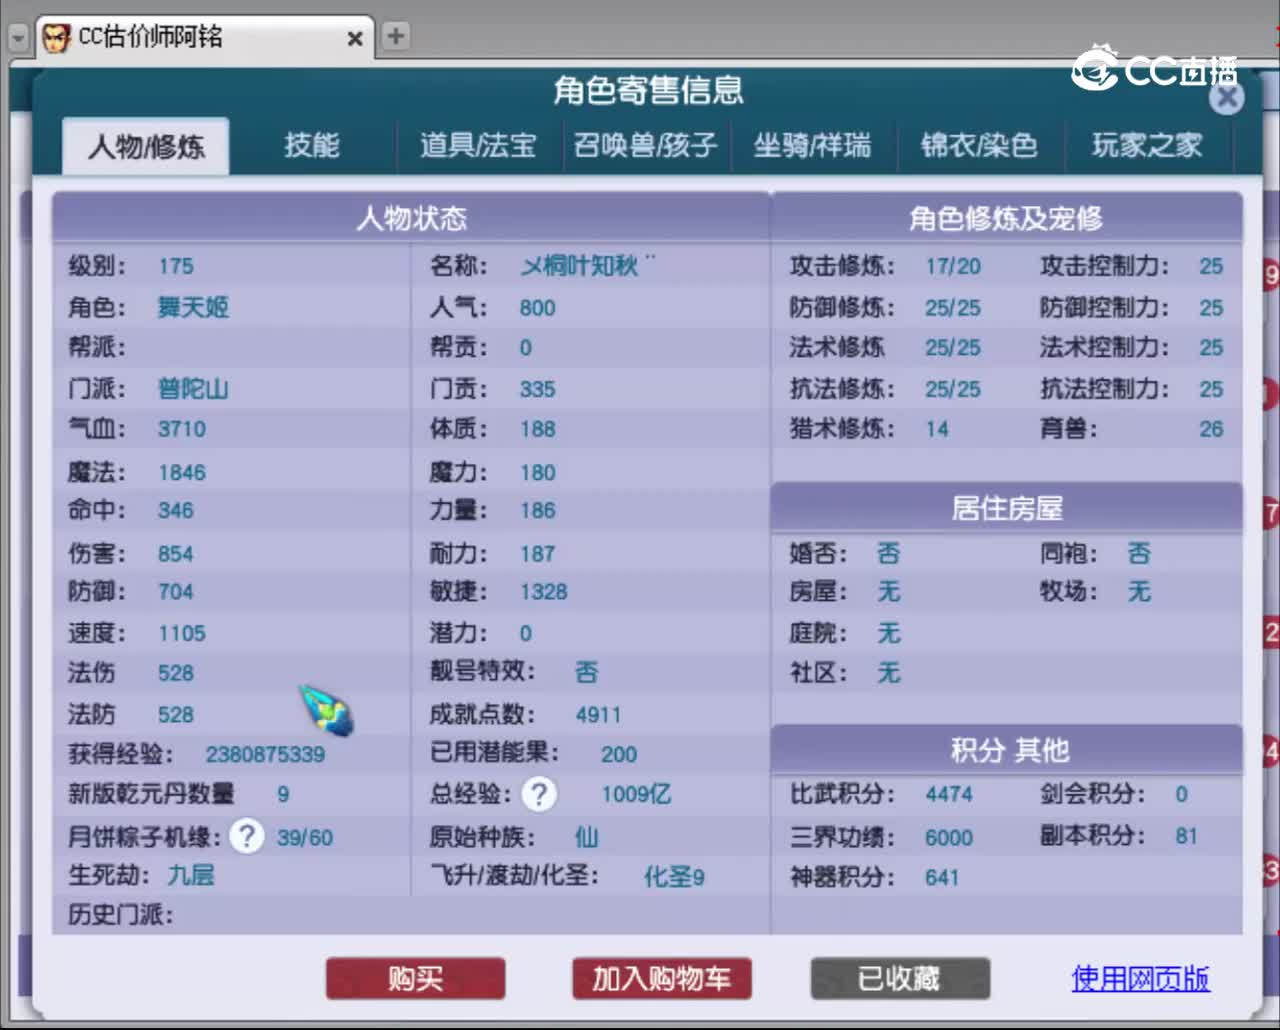Viewport: 1280px width, 1030px height.
Task: Switch to the 玩家之家 tab
Action: click(x=1147, y=146)
